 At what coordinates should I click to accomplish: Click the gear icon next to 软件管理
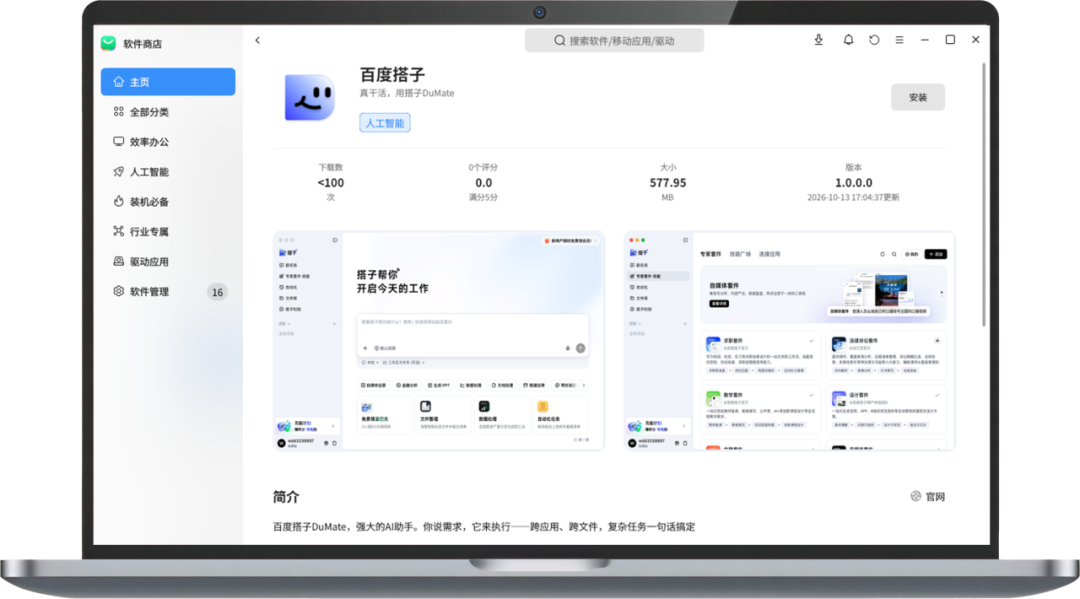(x=118, y=291)
